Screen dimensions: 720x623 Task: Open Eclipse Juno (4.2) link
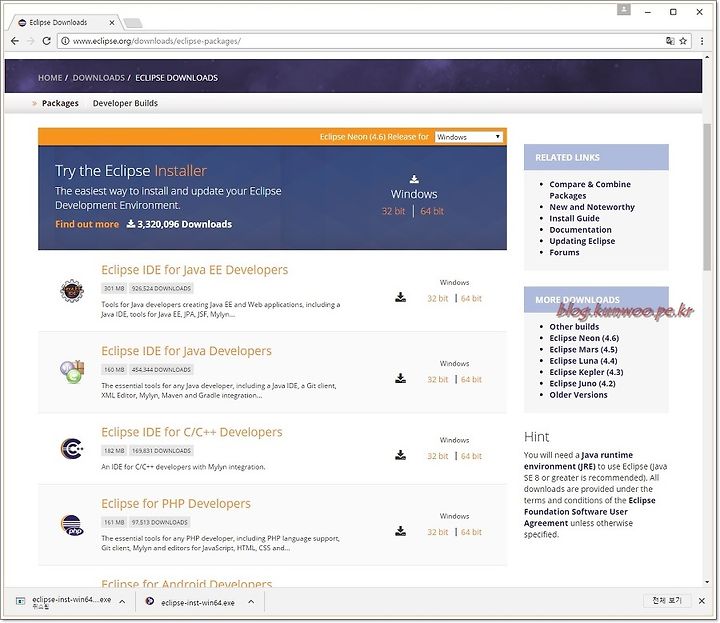(x=582, y=384)
